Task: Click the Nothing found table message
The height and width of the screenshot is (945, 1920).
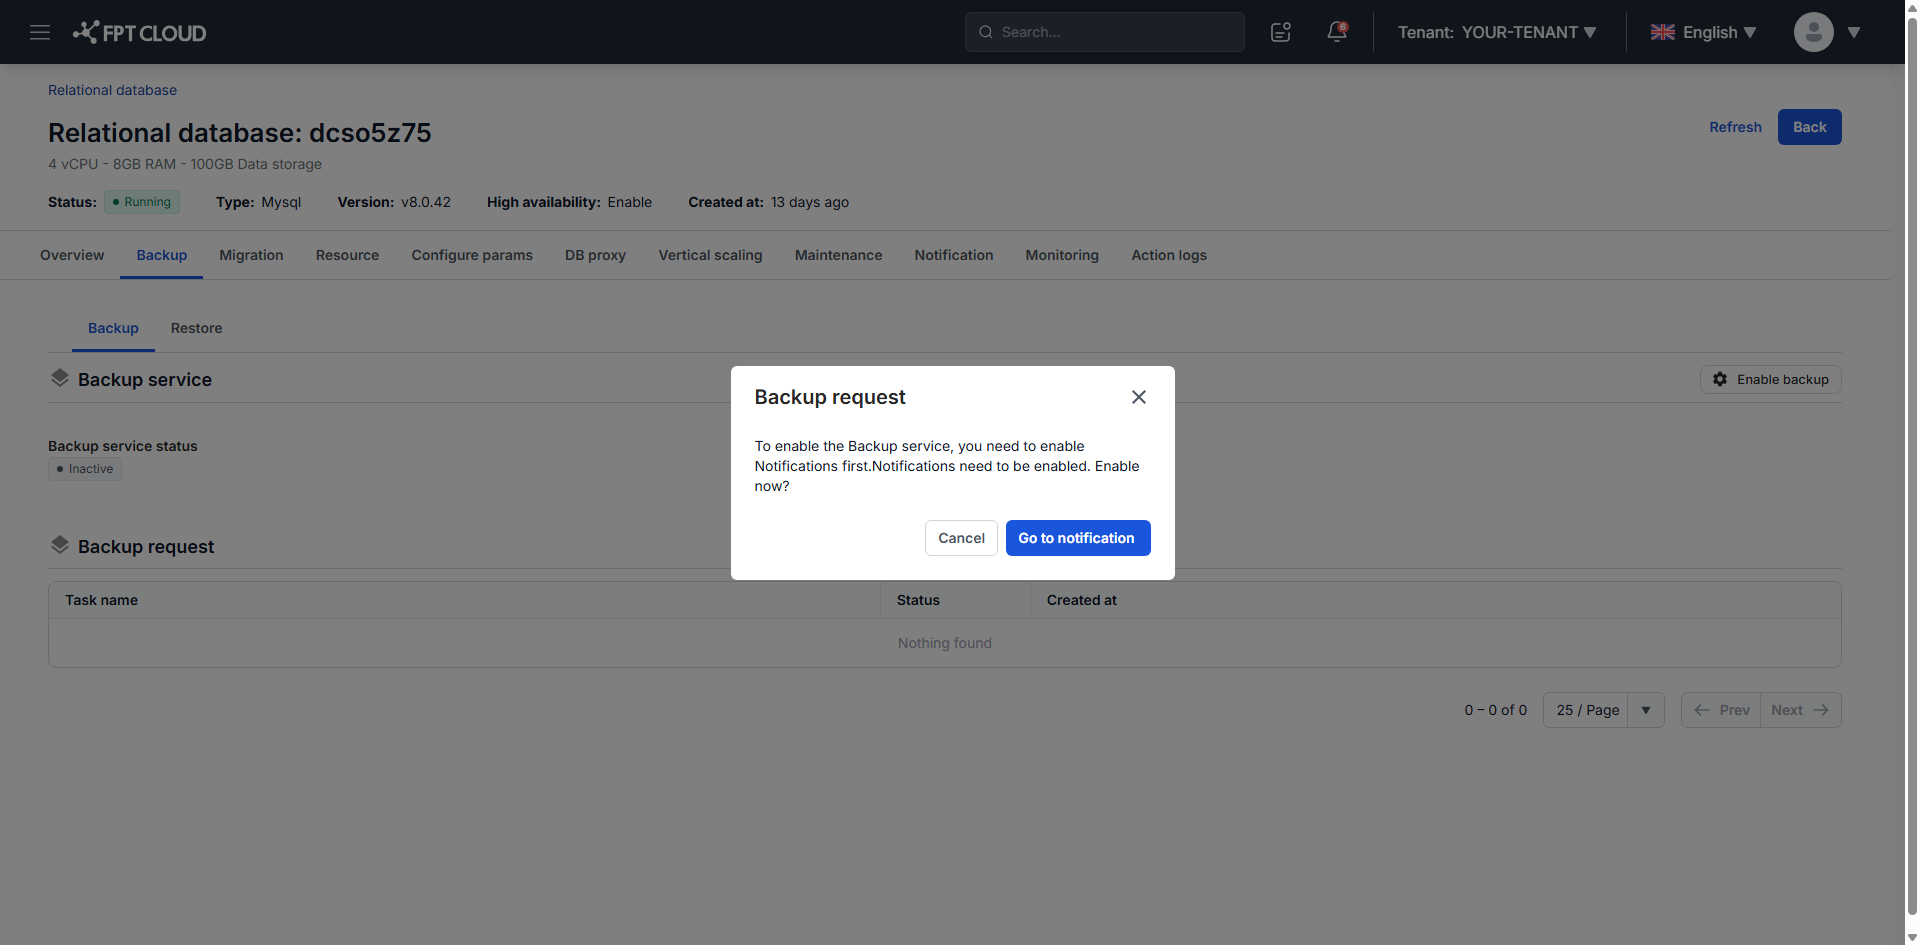Action: coord(944,643)
